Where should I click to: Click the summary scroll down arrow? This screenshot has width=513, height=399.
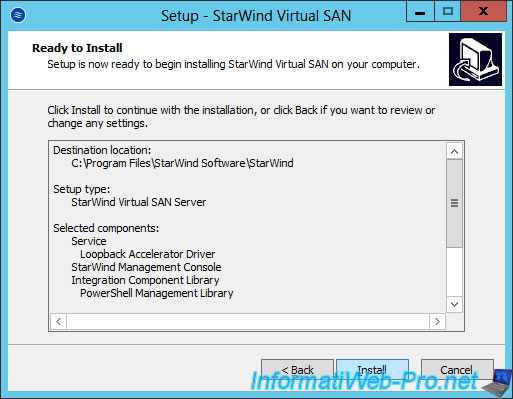(454, 304)
